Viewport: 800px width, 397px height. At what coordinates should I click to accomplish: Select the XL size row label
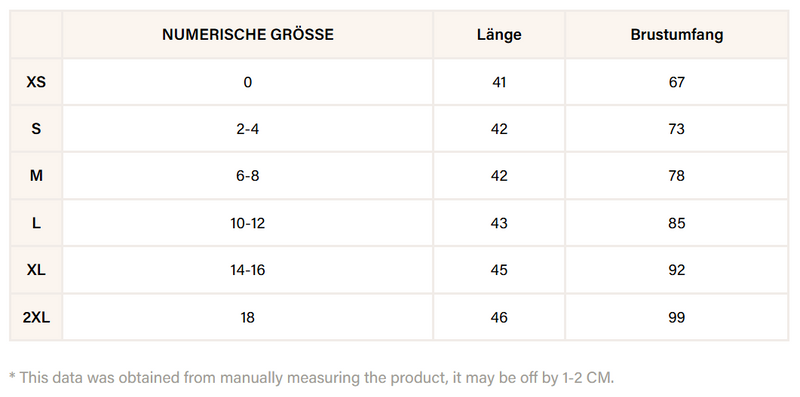point(36,270)
